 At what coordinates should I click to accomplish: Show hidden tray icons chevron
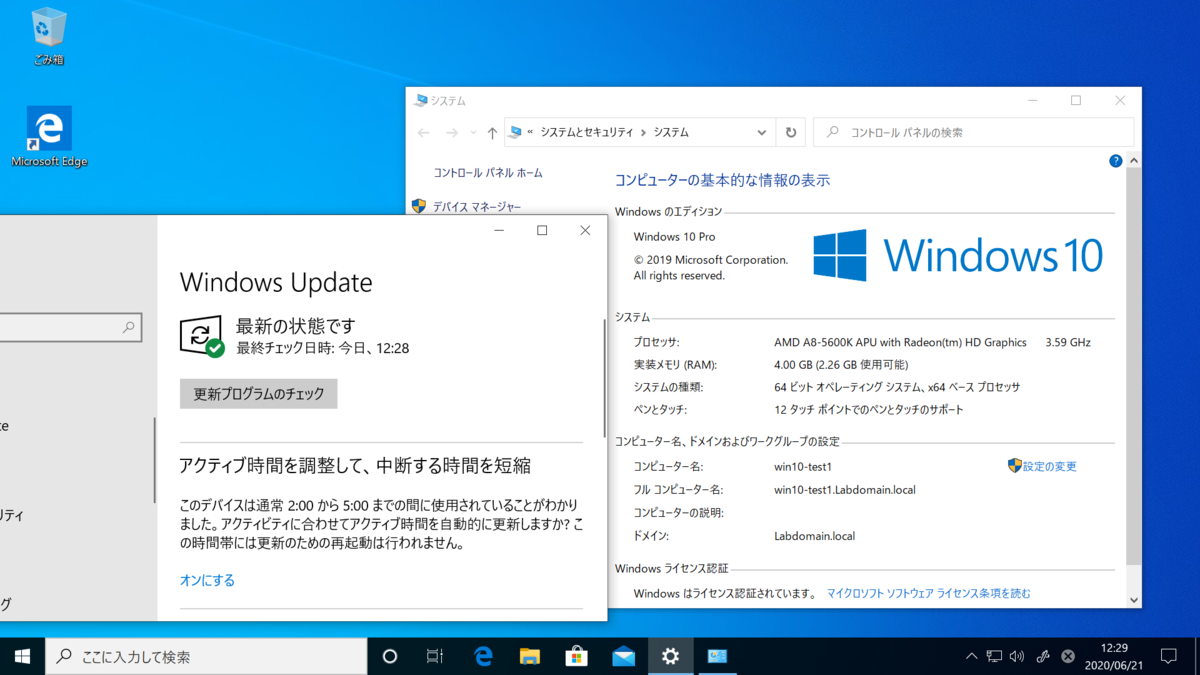click(971, 656)
